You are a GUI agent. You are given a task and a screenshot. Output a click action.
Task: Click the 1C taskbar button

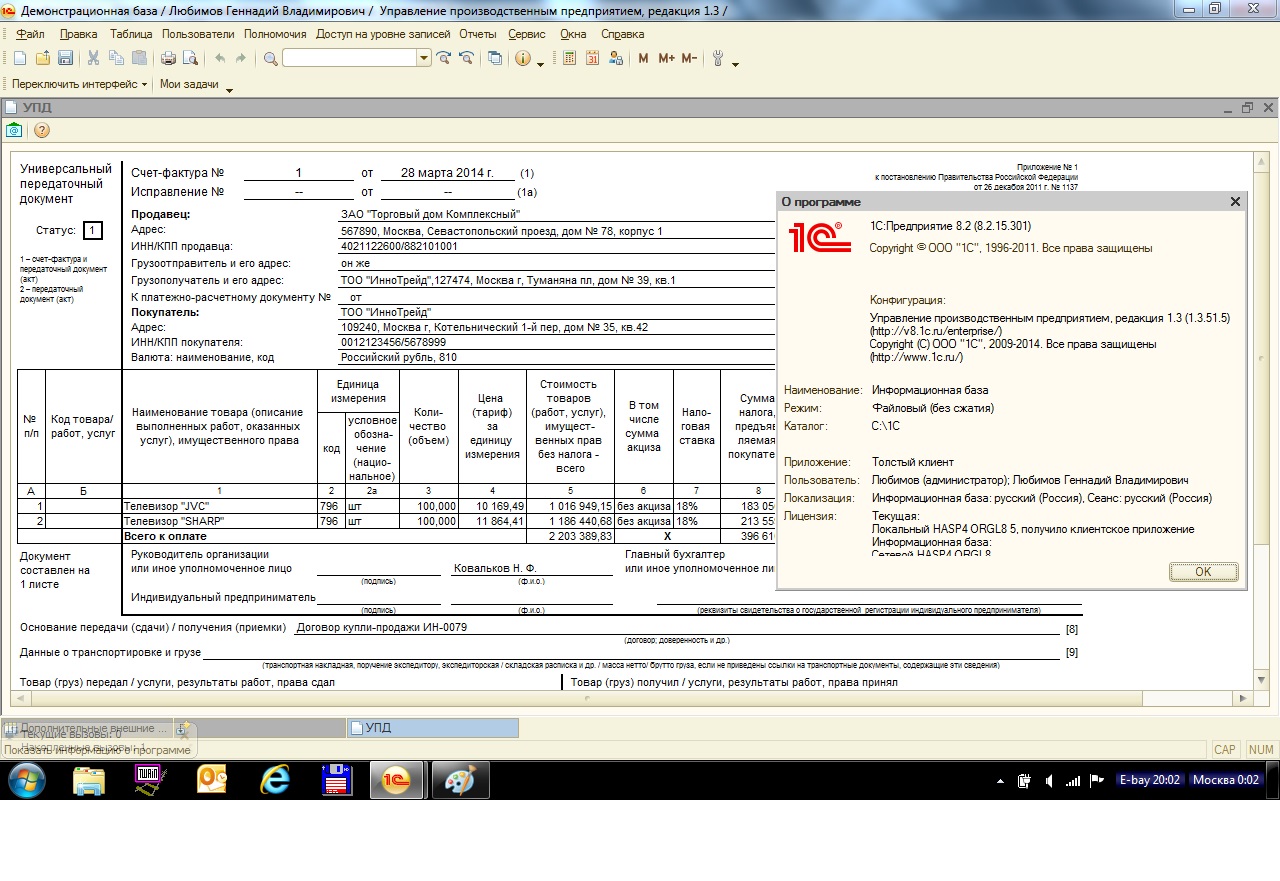pos(398,780)
